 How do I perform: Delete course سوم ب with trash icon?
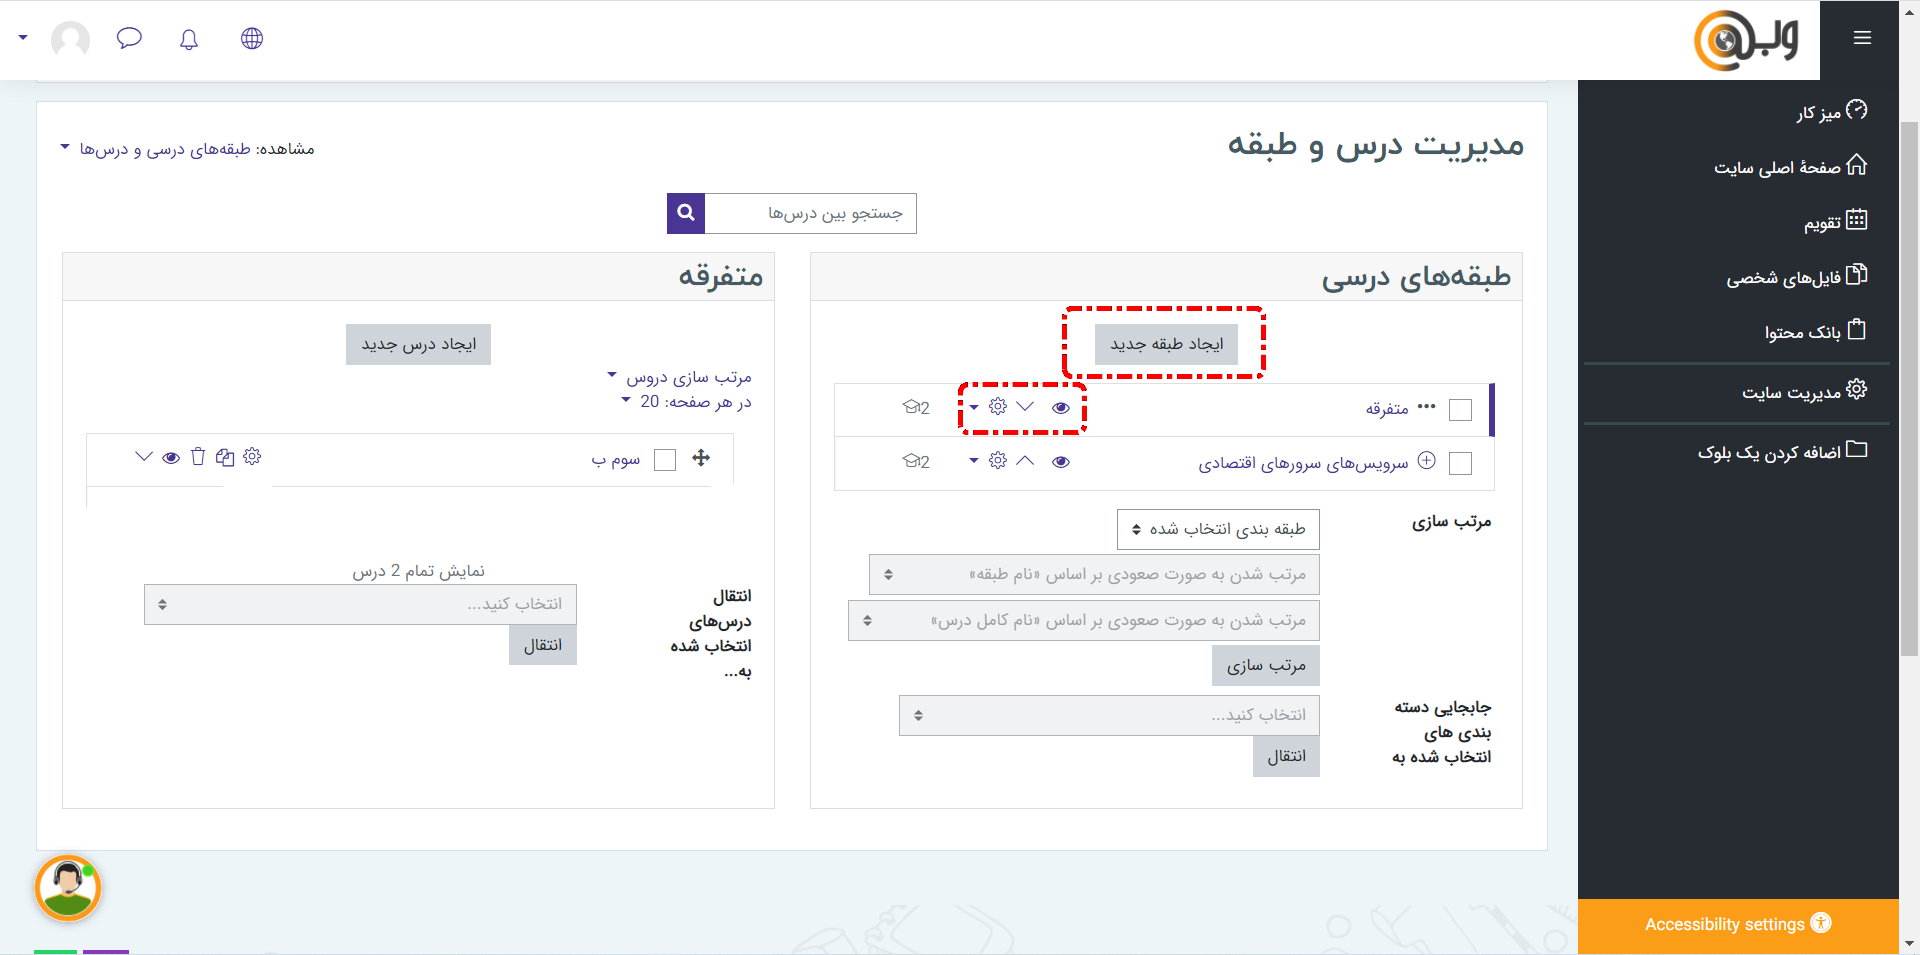[198, 457]
